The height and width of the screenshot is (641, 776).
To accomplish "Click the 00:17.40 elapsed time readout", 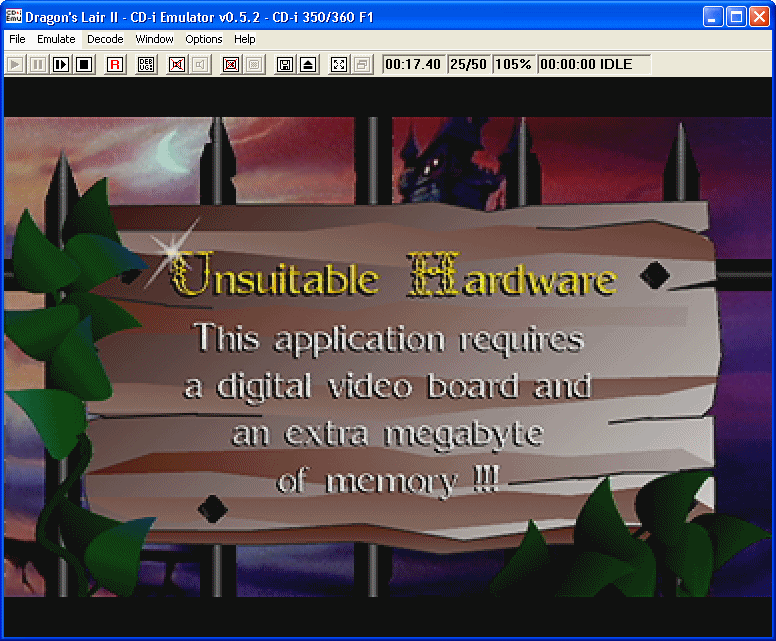I will click(x=413, y=64).
